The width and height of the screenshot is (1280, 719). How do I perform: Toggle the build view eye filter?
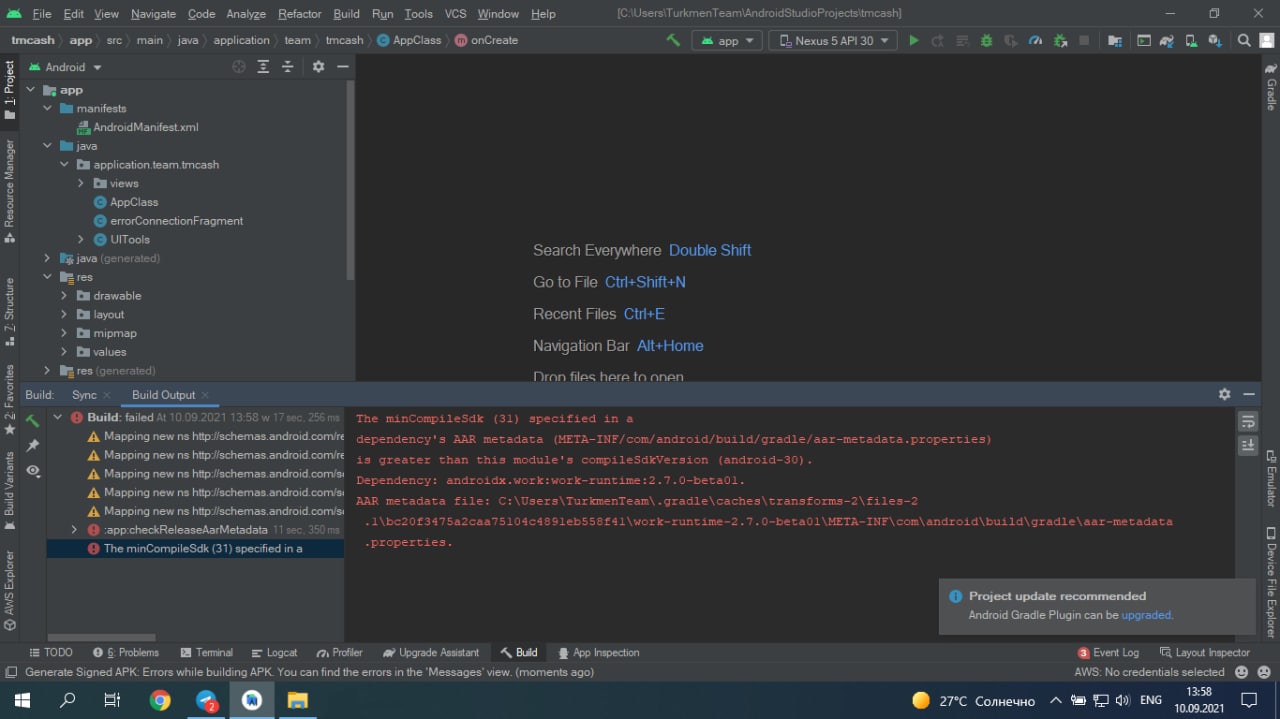point(33,470)
